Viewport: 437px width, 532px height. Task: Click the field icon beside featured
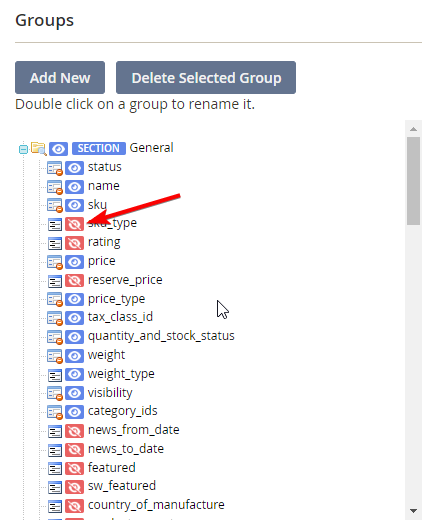(x=55, y=469)
